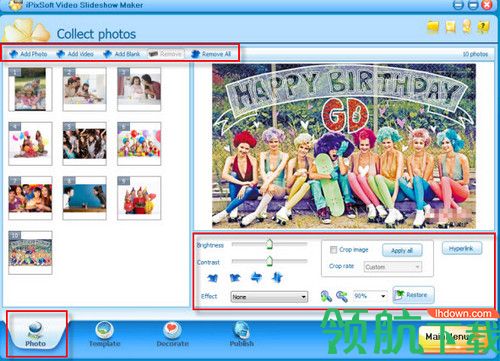The height and width of the screenshot is (361, 500).
Task: Click Remove All in the toolbar
Action: (x=211, y=54)
